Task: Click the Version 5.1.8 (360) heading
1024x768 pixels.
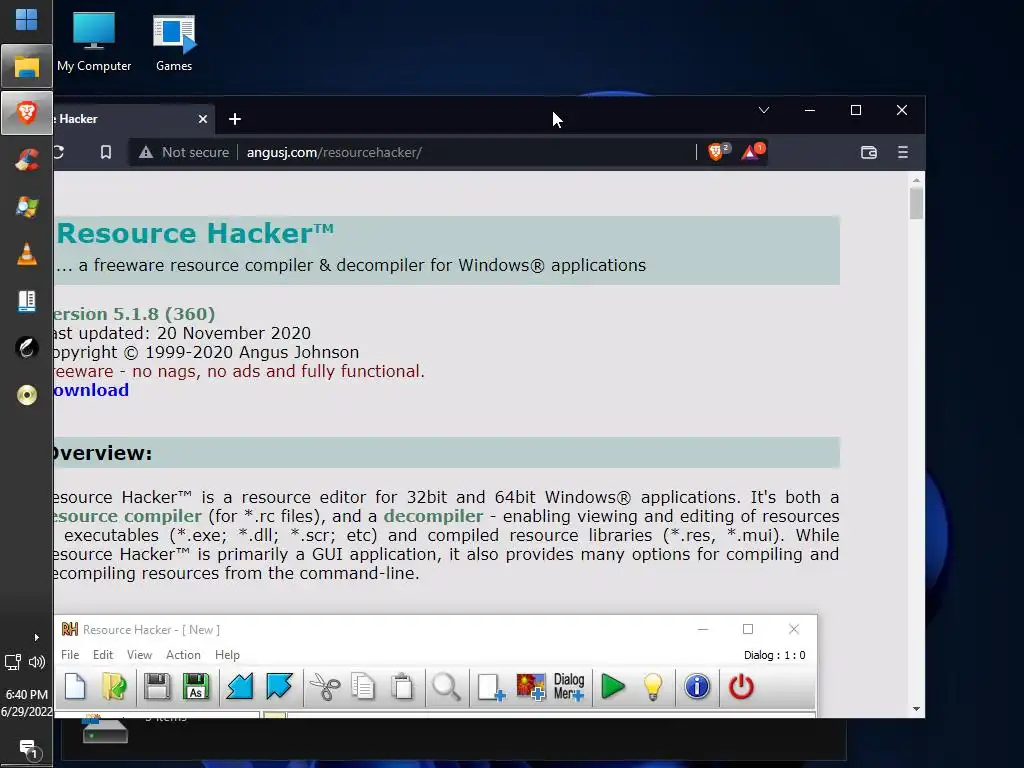Action: point(135,314)
